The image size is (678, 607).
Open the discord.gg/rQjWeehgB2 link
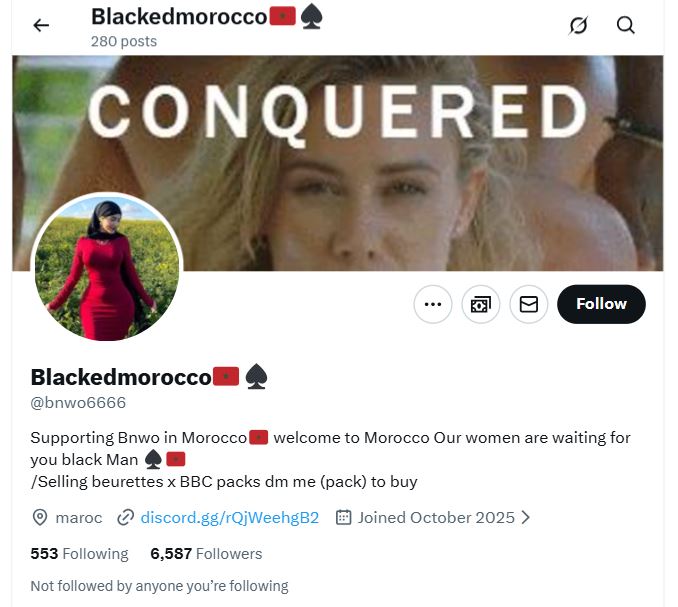pos(230,518)
